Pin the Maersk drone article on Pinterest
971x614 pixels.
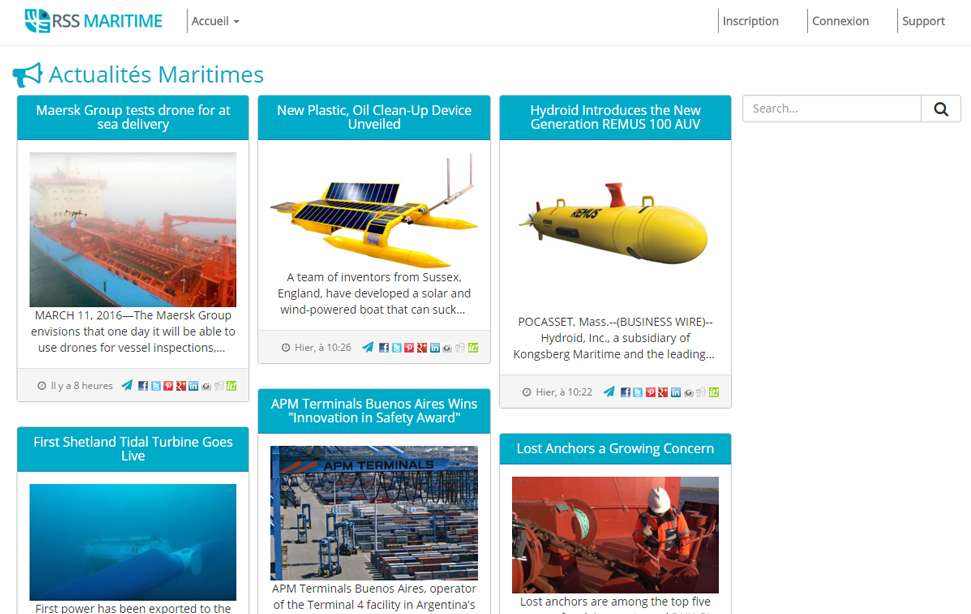coord(168,386)
